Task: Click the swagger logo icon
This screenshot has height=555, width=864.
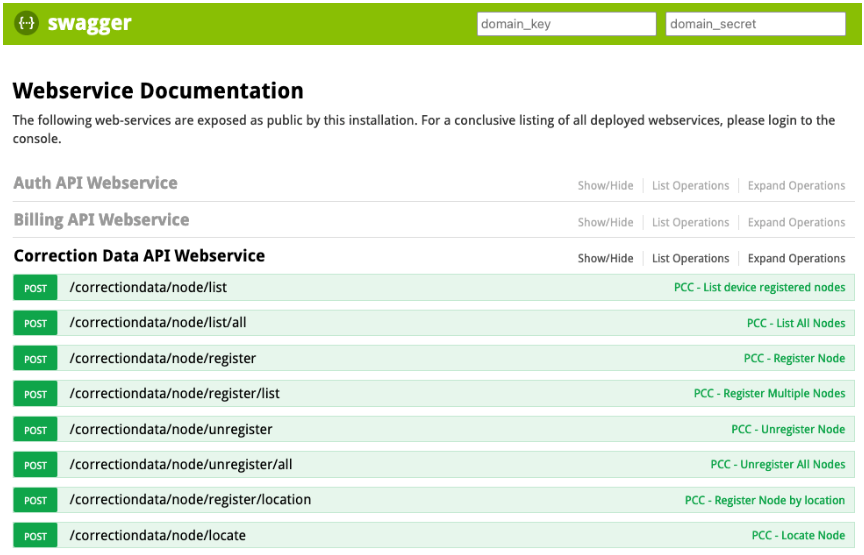Action: [x=26, y=23]
